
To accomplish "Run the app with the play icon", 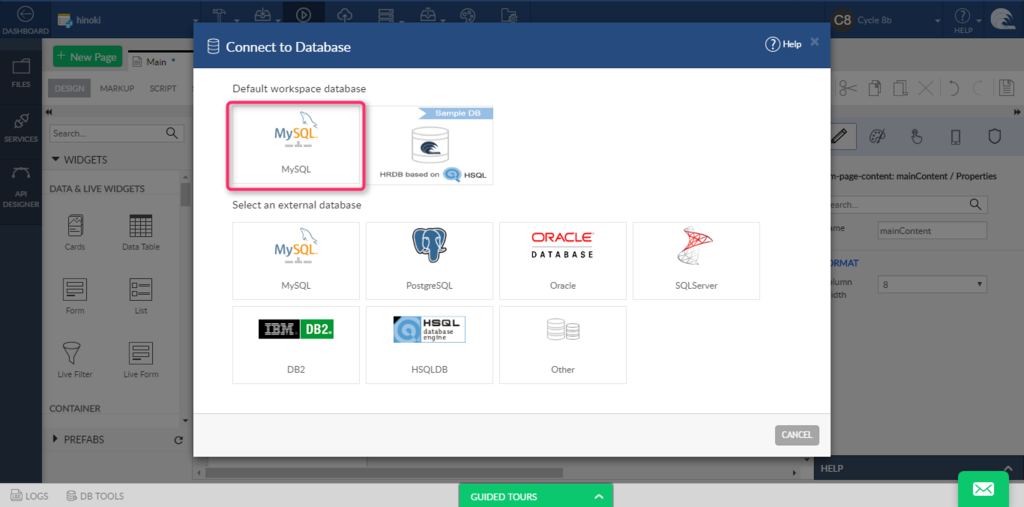I will (303, 14).
